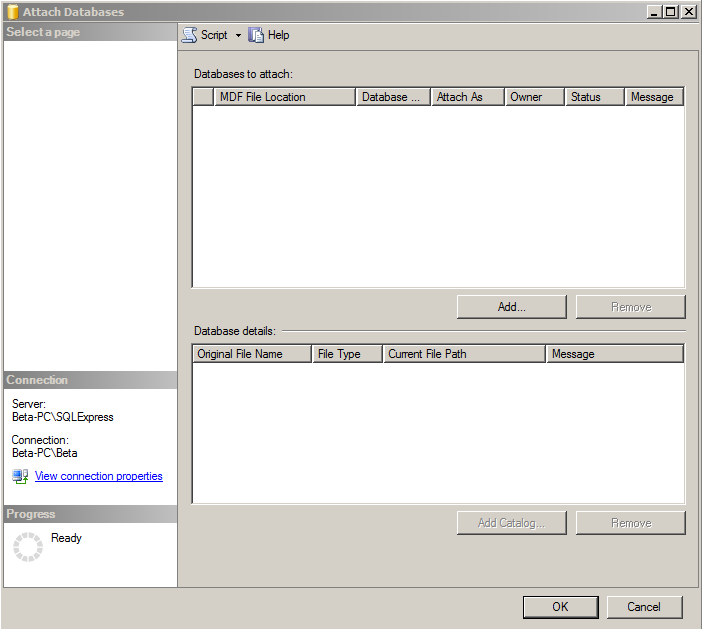Click Remove under Databases to attach
702x629 pixels.
631,307
